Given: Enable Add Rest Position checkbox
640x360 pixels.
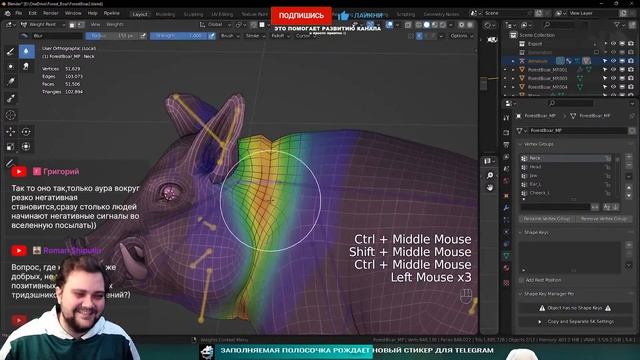Looking at the screenshot, I should tap(521, 280).
